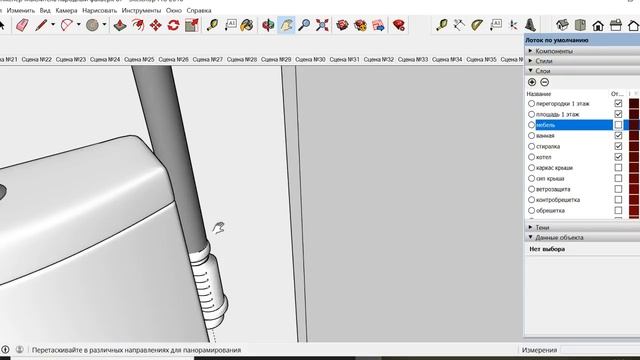Enable visibility of 'мебель' layer

[618, 125]
